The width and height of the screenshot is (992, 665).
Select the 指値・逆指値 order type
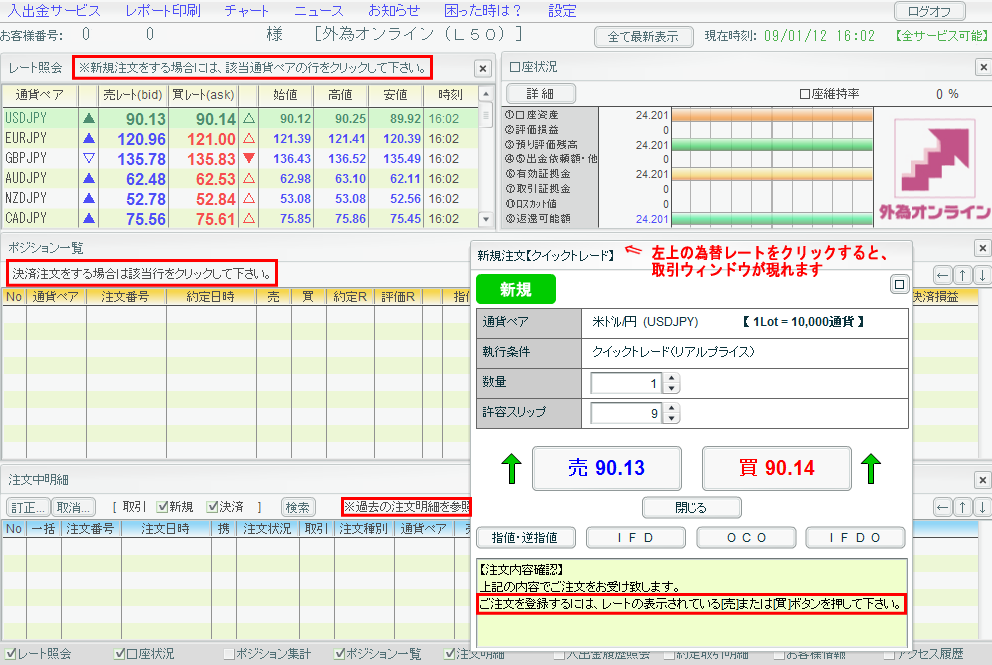click(525, 538)
